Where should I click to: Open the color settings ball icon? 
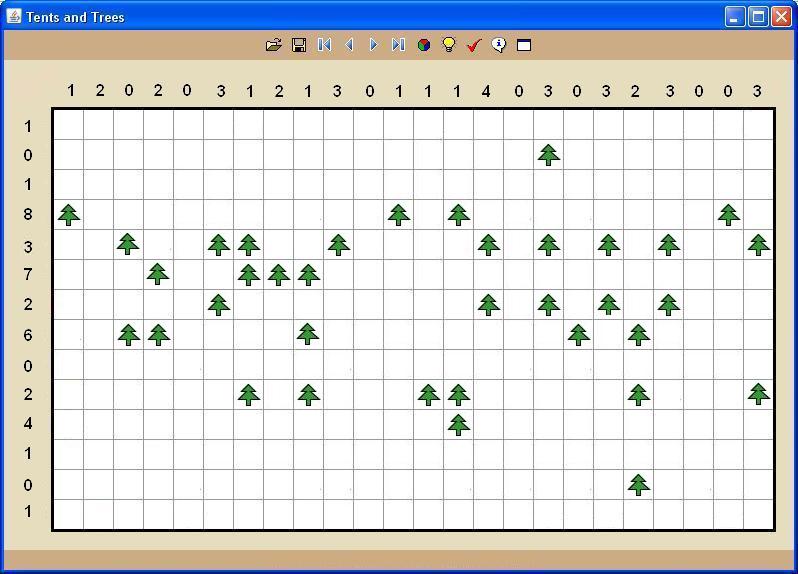pyautogui.click(x=424, y=45)
